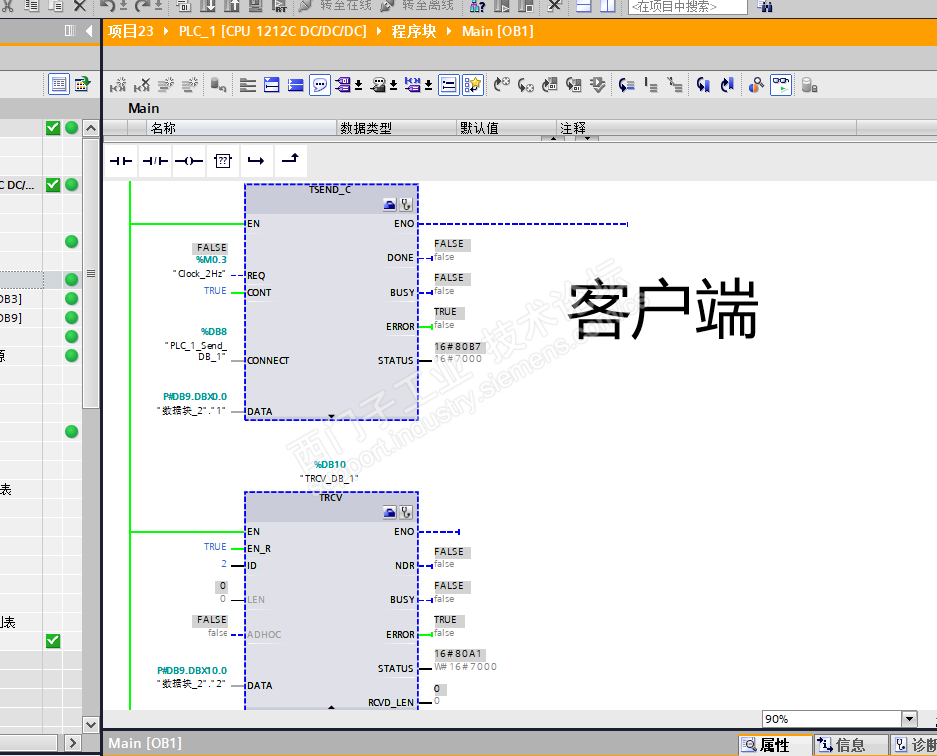
Task: Select the 默认值 column header
Action: (x=506, y=128)
